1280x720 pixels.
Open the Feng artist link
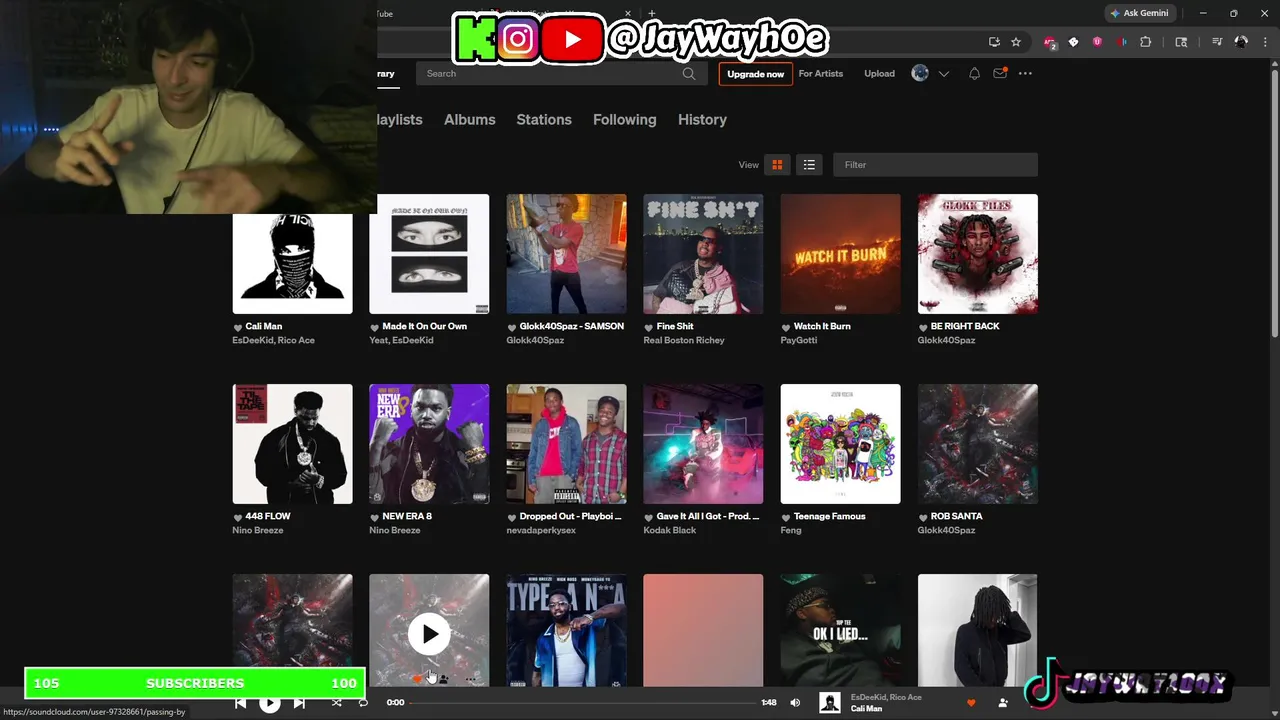791,530
